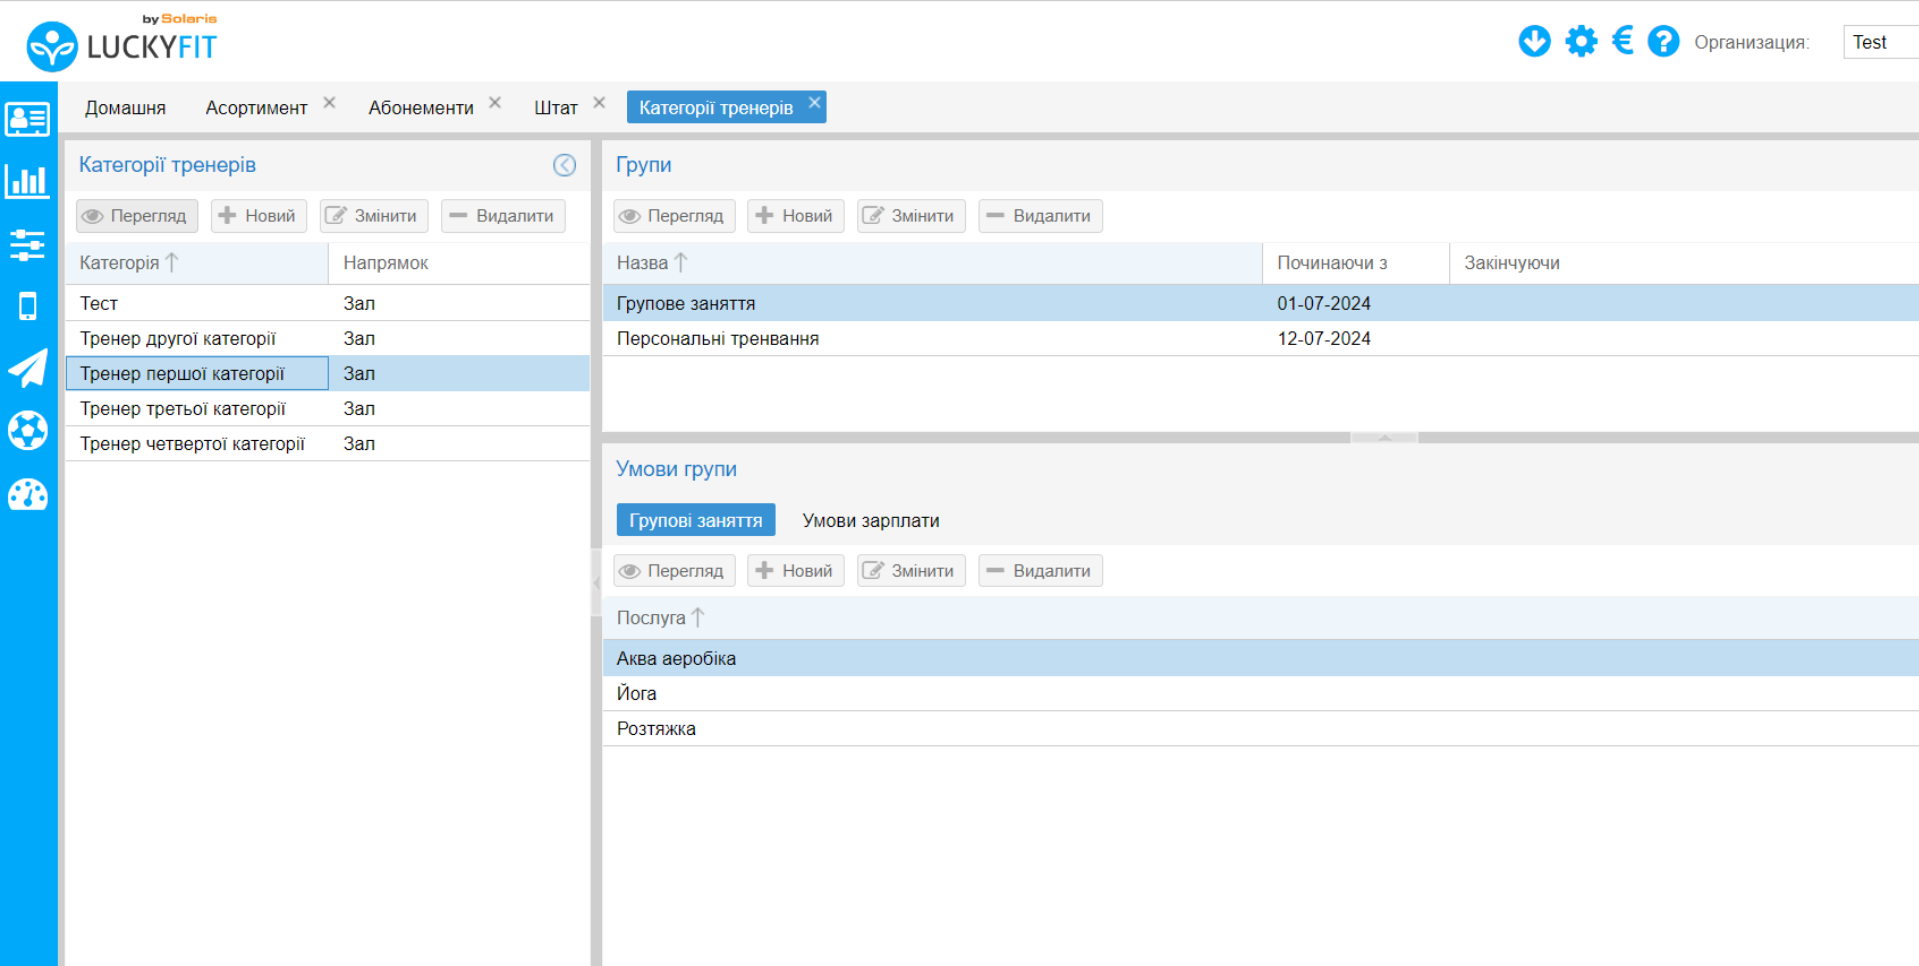Select the Групові заняття sub-tab
The height and width of the screenshot is (966, 1919).
click(696, 520)
